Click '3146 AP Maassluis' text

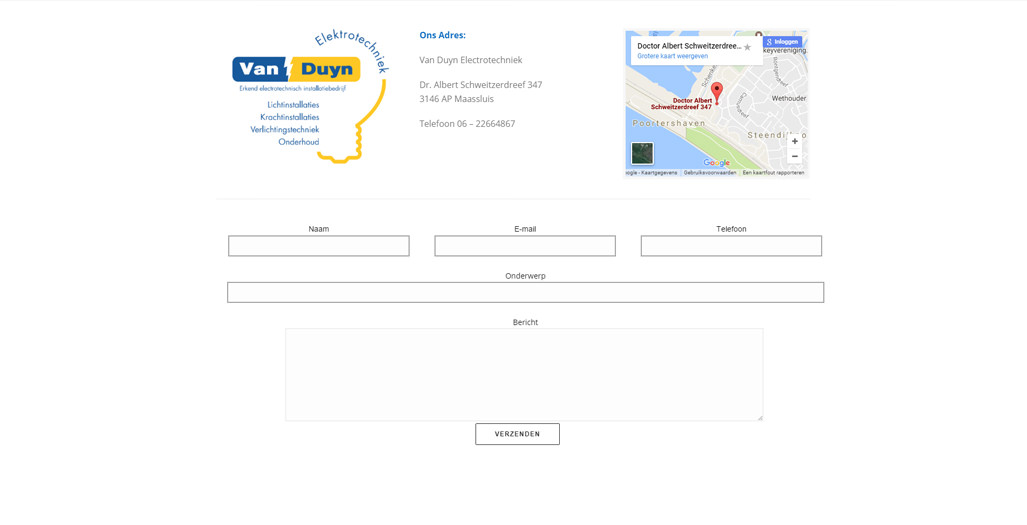(x=457, y=100)
